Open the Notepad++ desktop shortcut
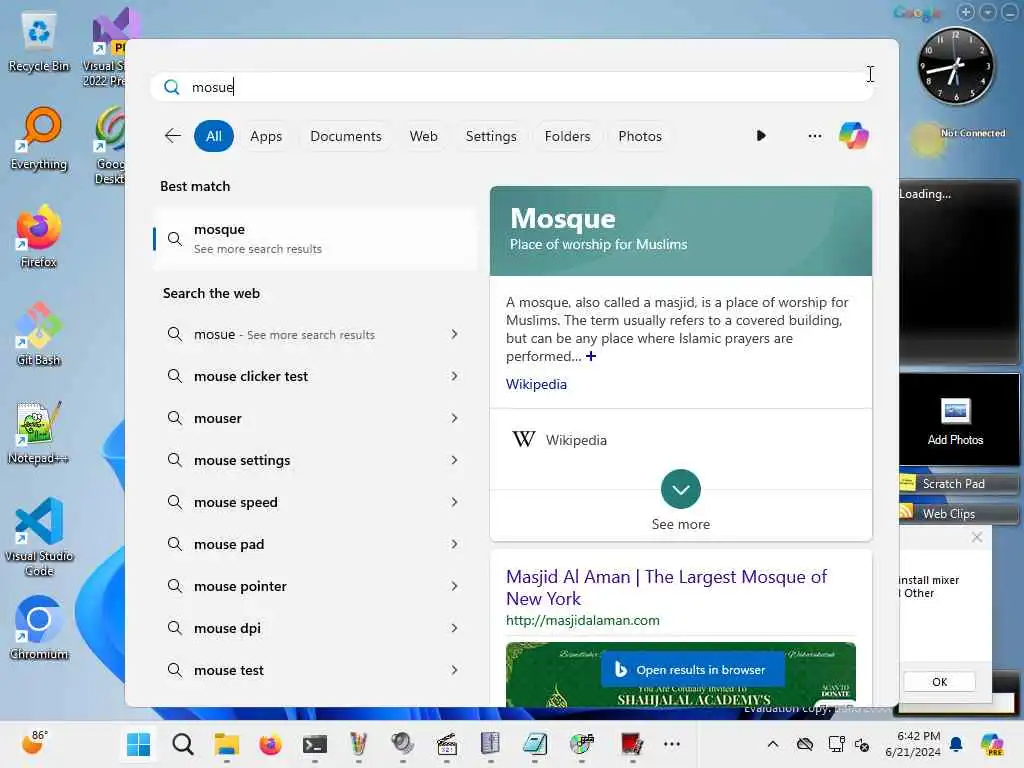This screenshot has width=1024, height=768. pyautogui.click(x=39, y=432)
